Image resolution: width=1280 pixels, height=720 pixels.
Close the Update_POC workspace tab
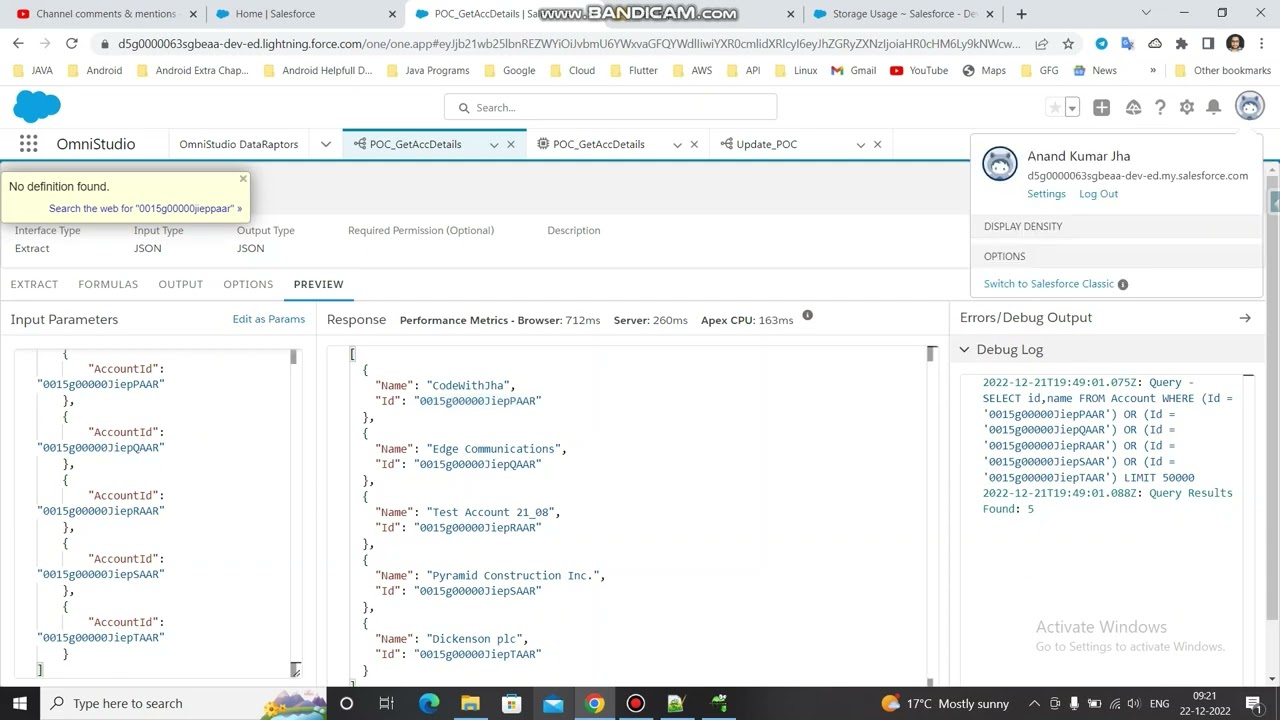[877, 144]
